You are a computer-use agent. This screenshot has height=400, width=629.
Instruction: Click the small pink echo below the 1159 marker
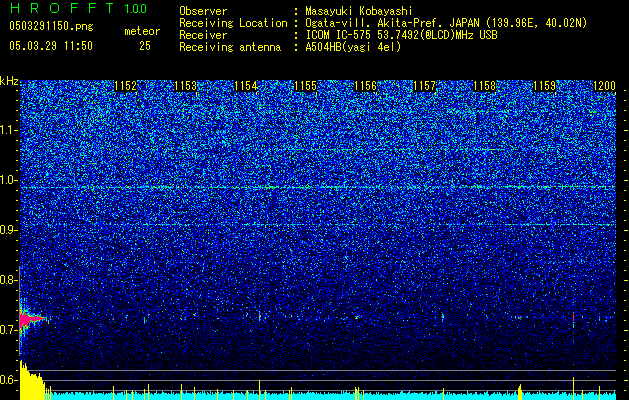573,317
